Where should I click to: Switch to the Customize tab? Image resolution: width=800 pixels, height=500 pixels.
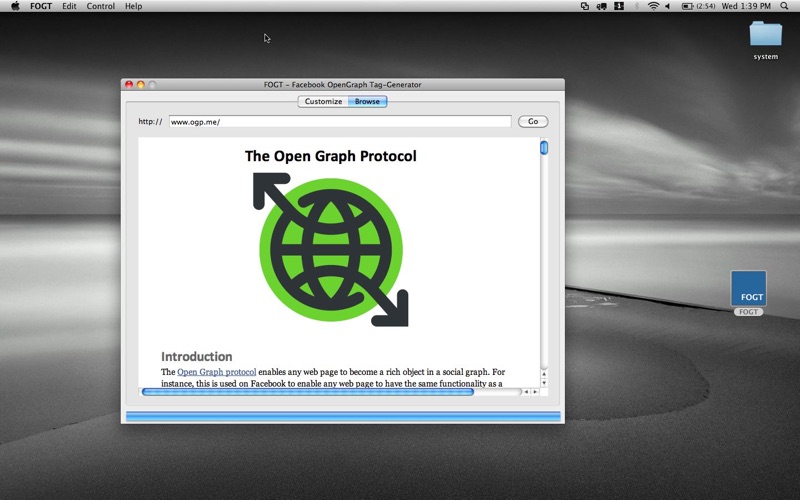[x=323, y=102]
